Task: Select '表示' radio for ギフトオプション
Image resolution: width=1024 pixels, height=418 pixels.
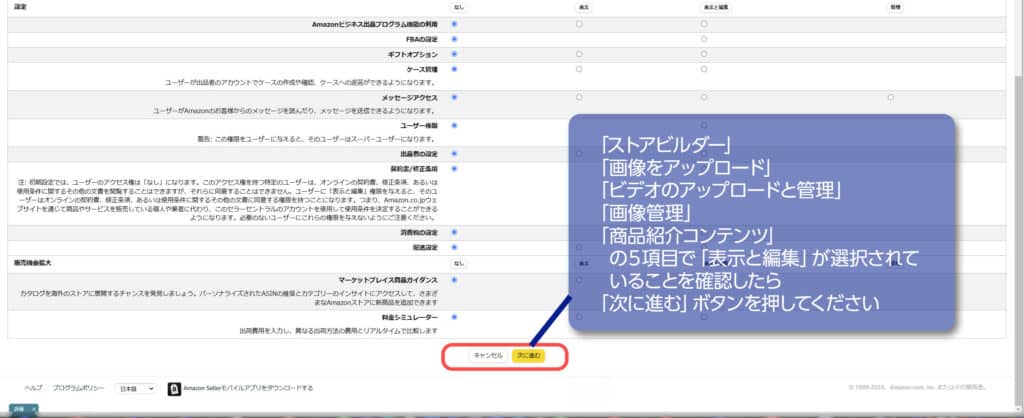Action: (x=579, y=53)
